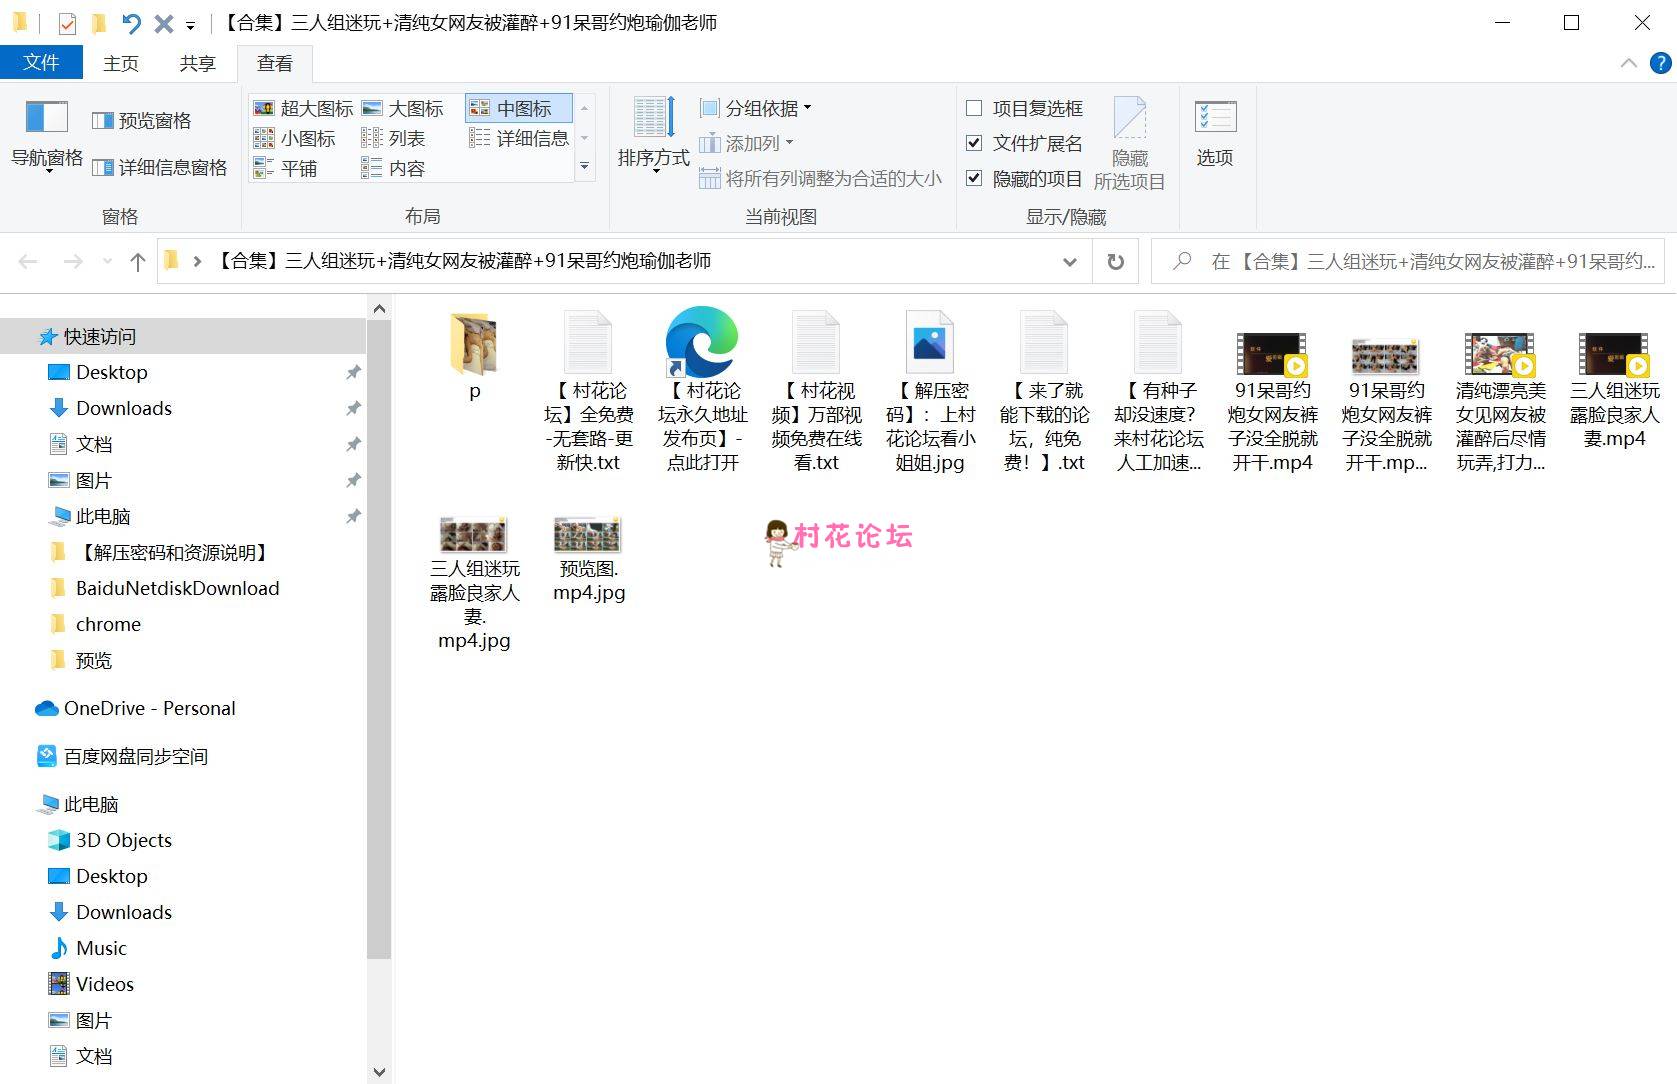This screenshot has width=1677, height=1084.
Task: Open the blue Help question mark icon
Action: tap(1660, 63)
